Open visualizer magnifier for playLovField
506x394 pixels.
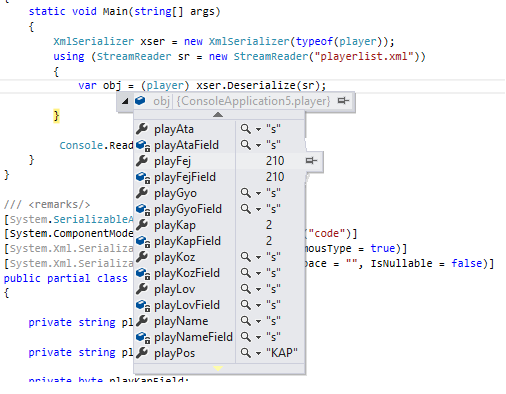pyautogui.click(x=246, y=305)
